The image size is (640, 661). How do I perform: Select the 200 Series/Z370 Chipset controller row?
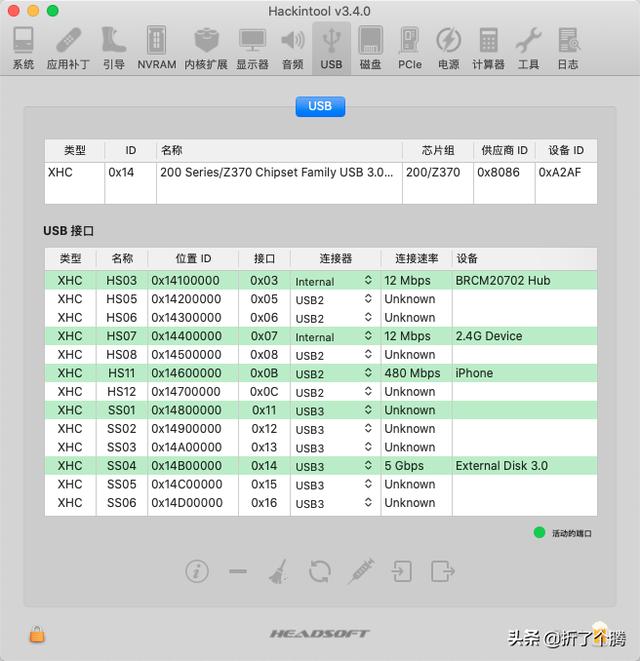coord(321,172)
